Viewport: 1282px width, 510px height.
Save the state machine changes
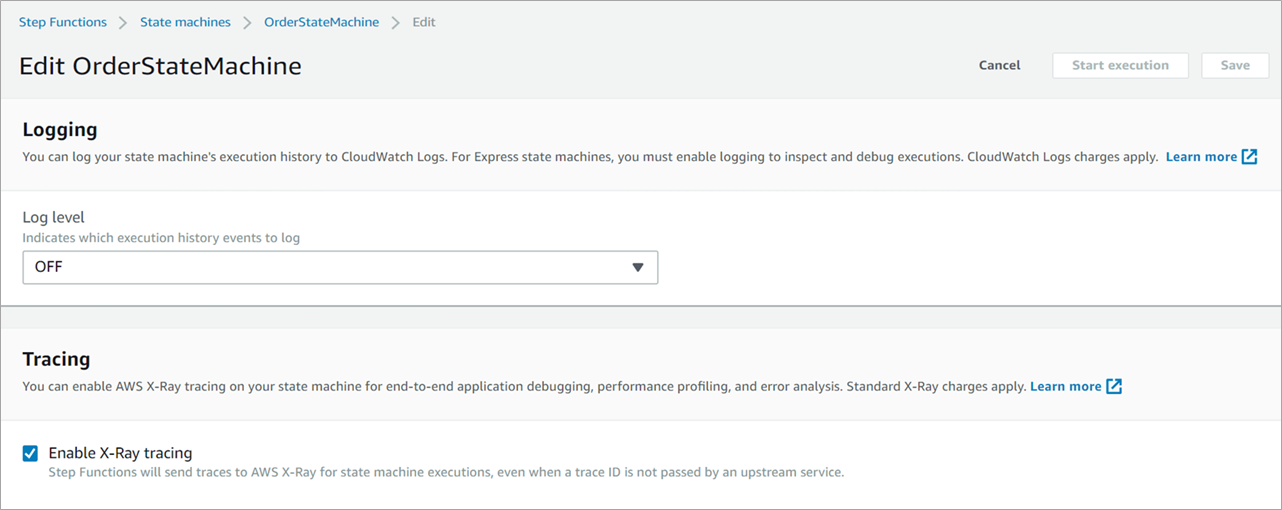coord(1235,66)
